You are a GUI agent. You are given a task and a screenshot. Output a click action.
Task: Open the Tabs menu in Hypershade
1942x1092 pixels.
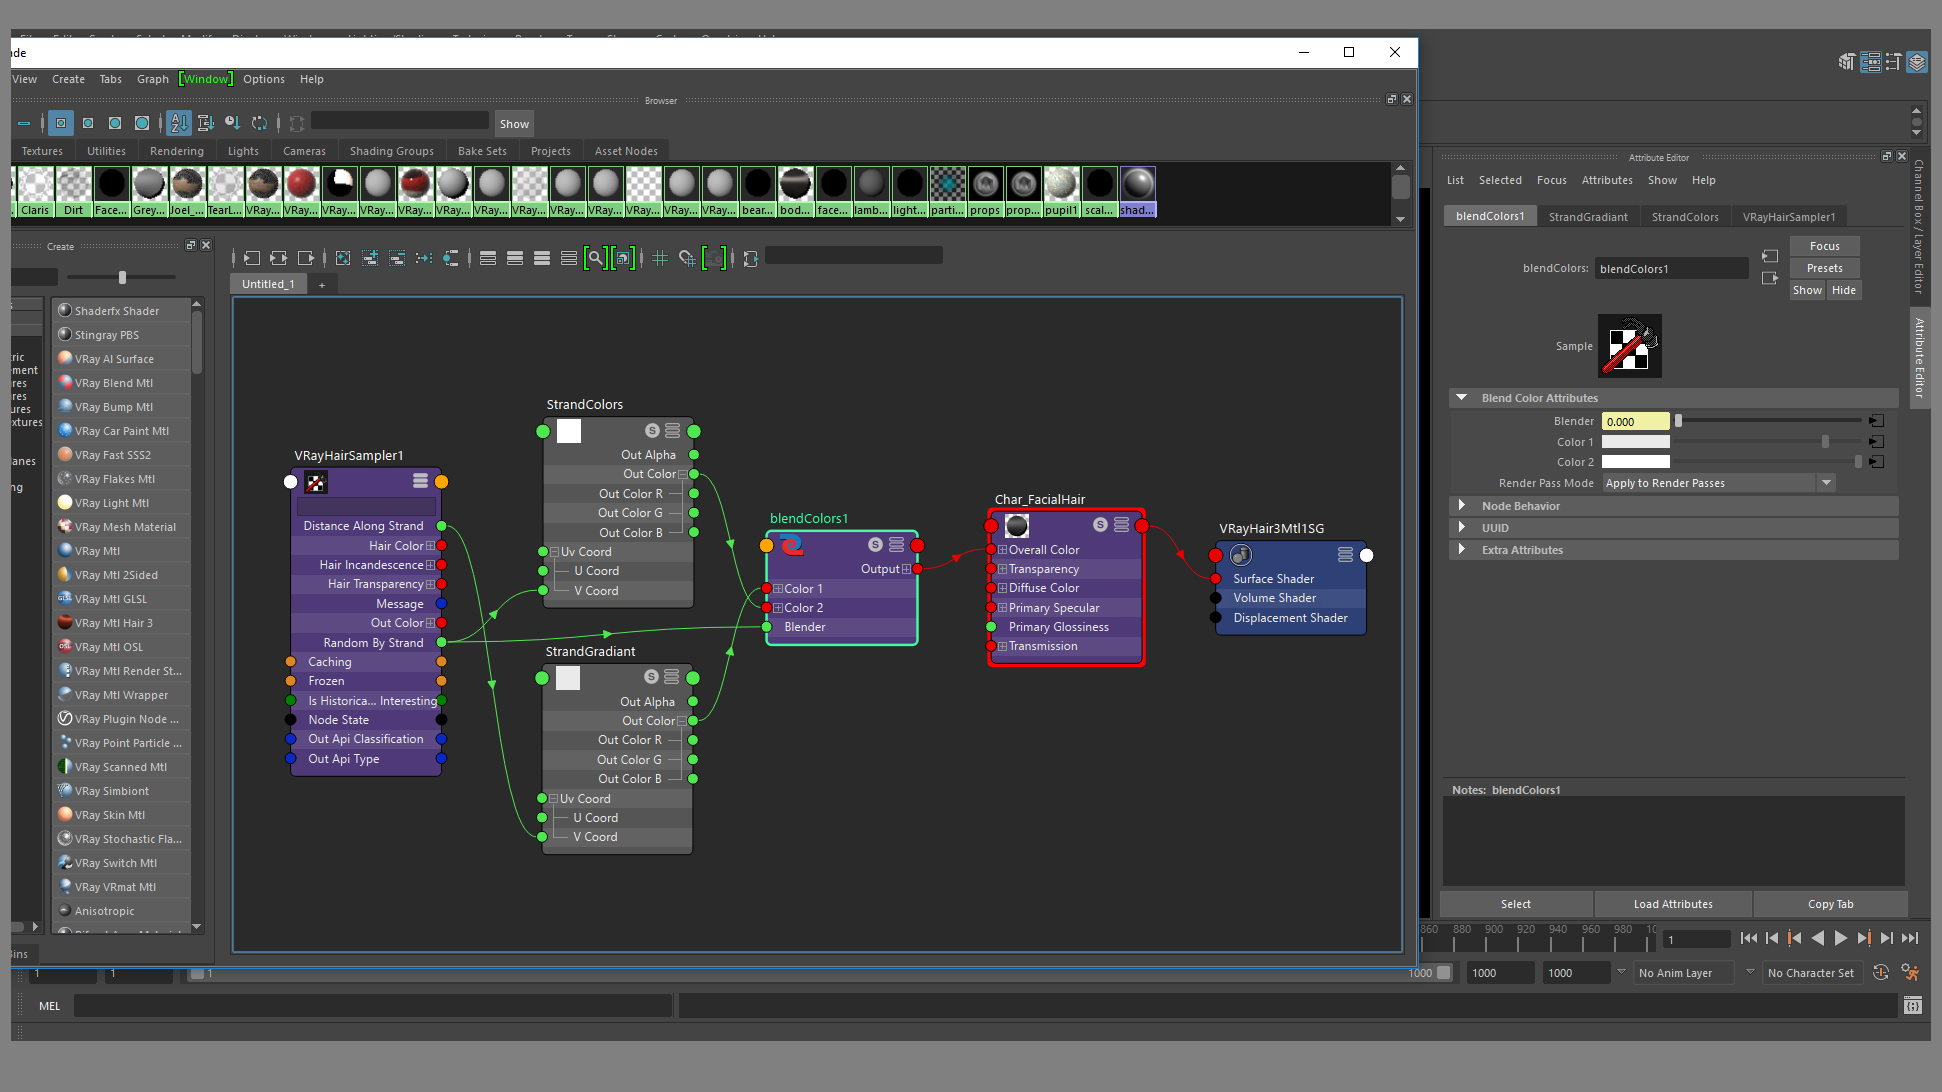(110, 79)
